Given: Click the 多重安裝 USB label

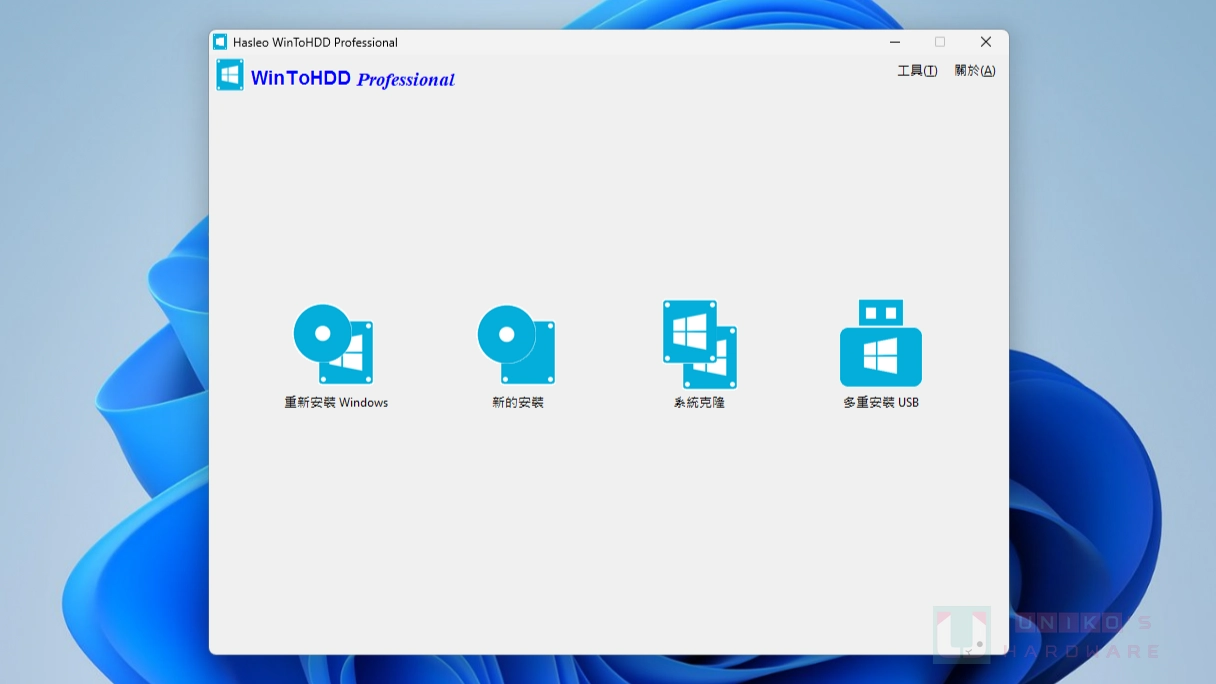Looking at the screenshot, I should click(881, 403).
